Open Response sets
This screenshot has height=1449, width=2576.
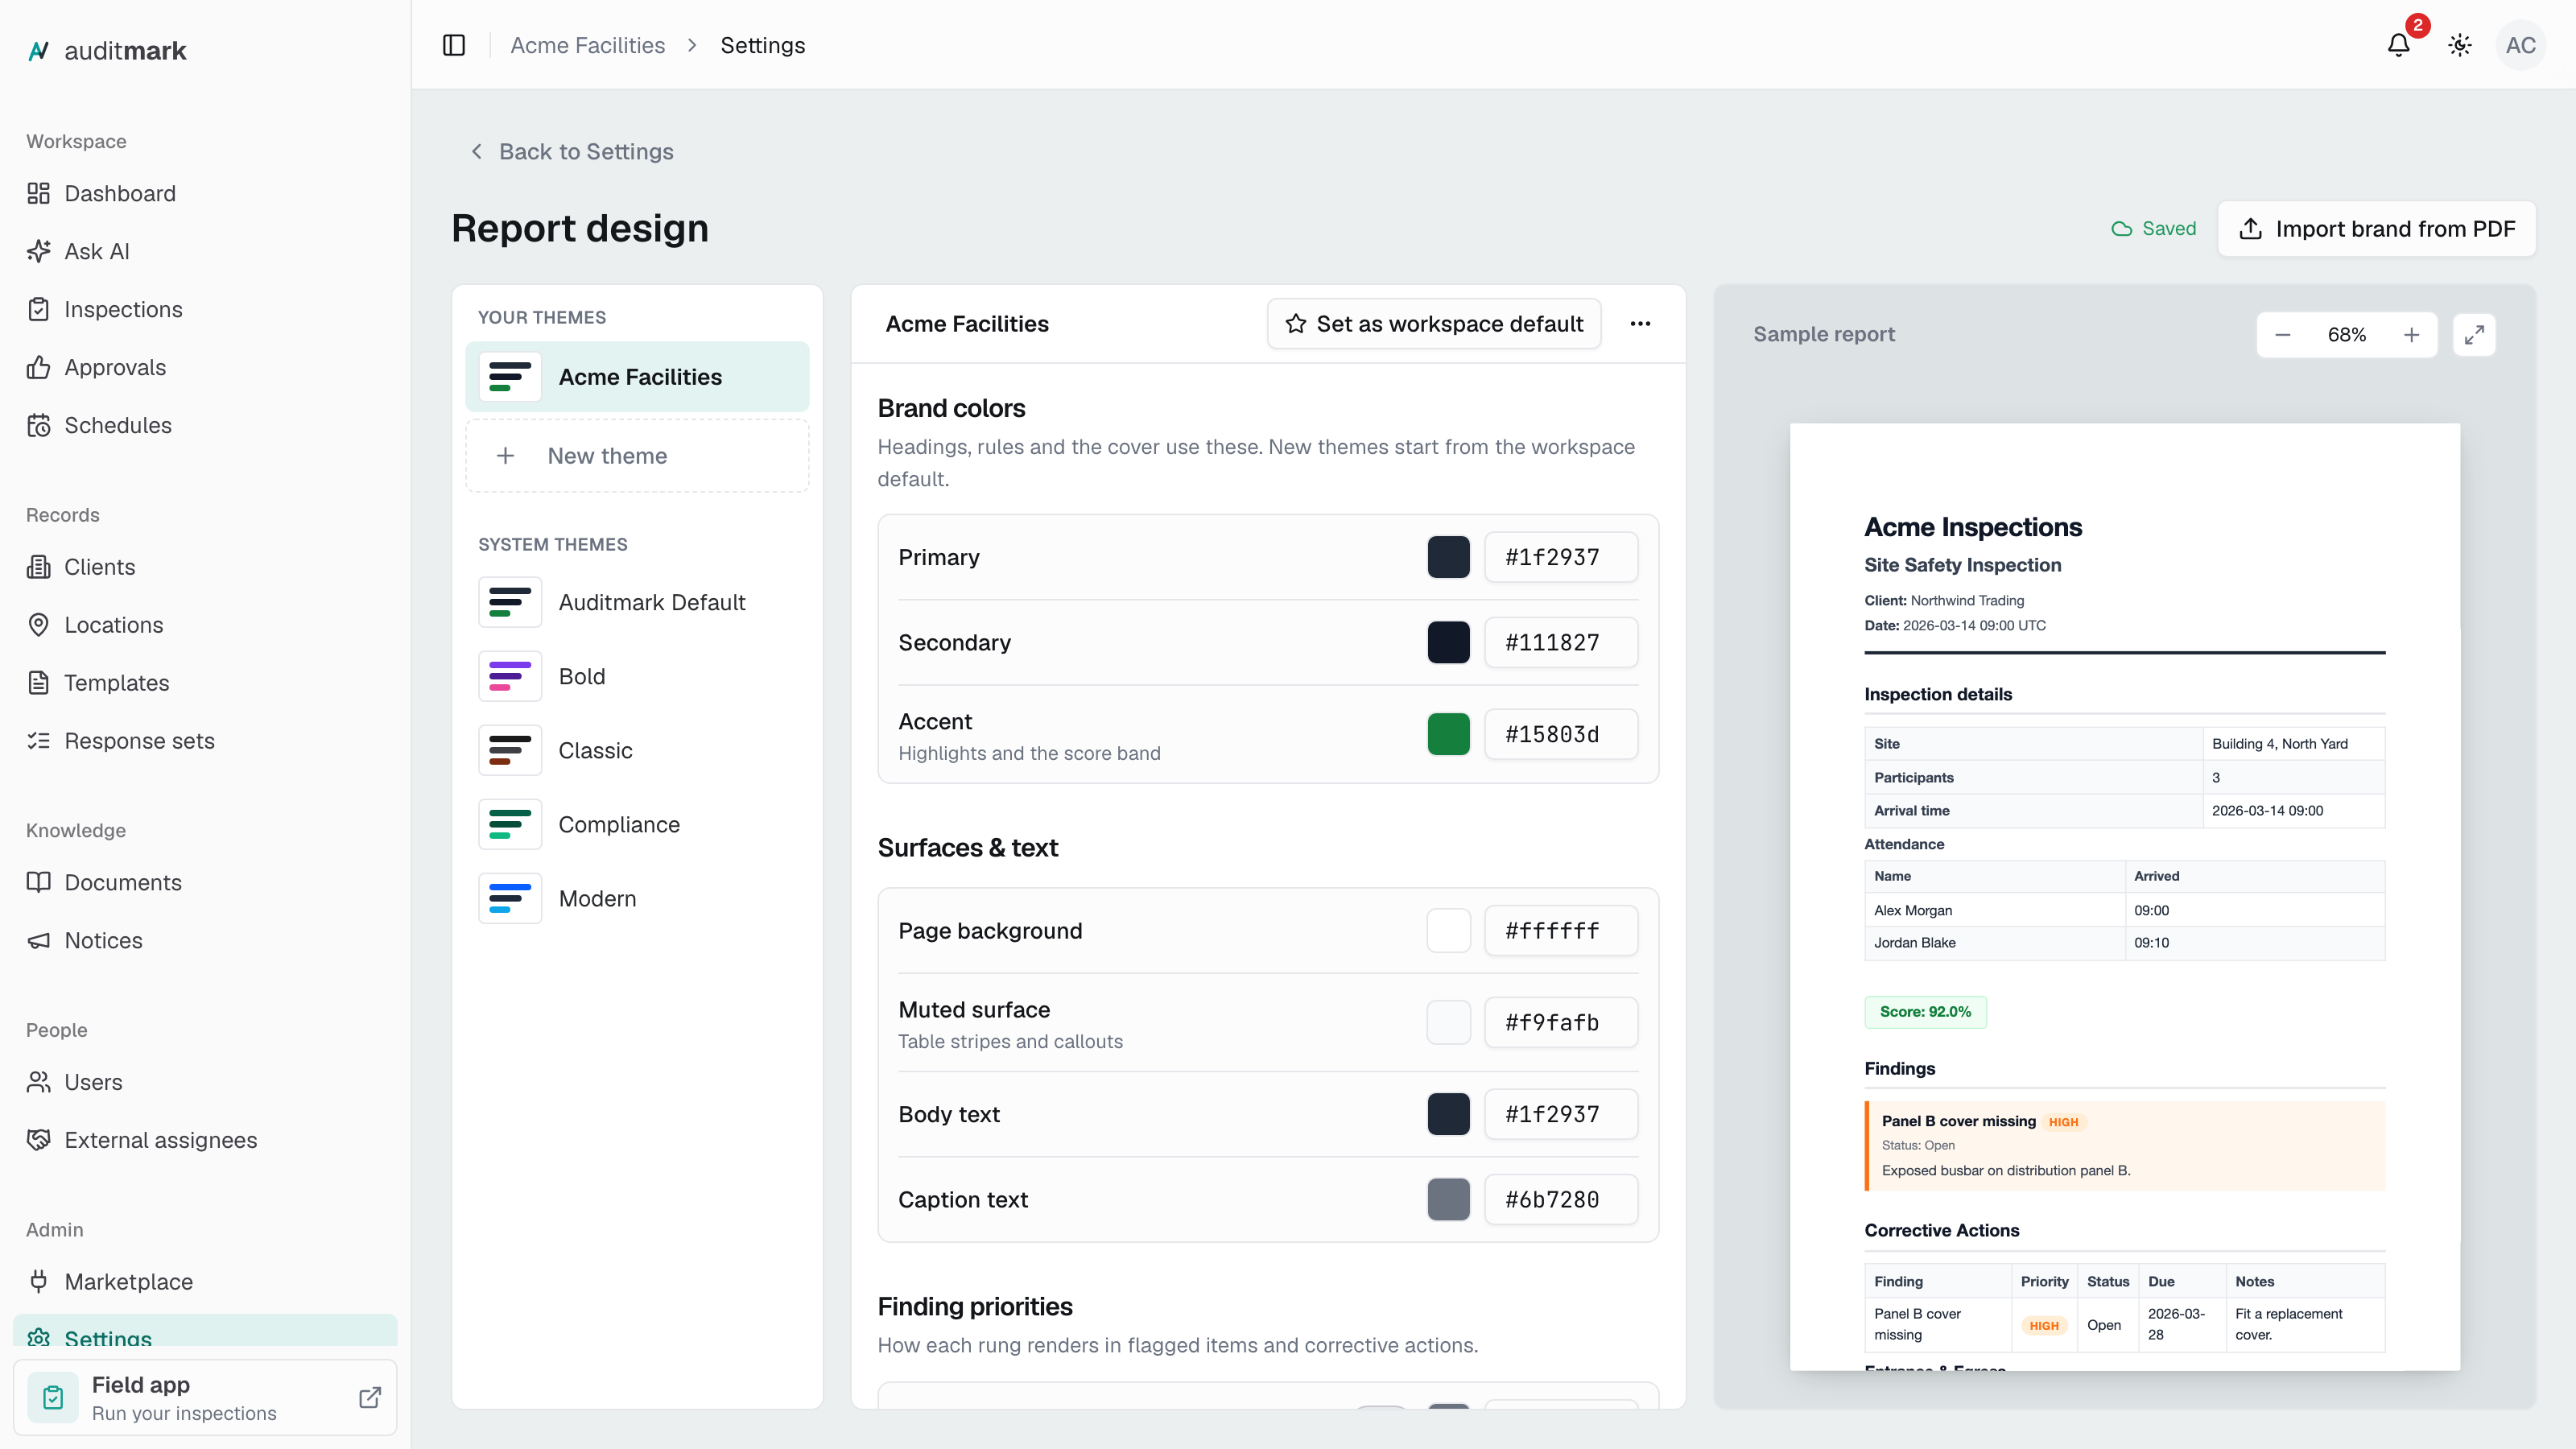pyautogui.click(x=205, y=741)
